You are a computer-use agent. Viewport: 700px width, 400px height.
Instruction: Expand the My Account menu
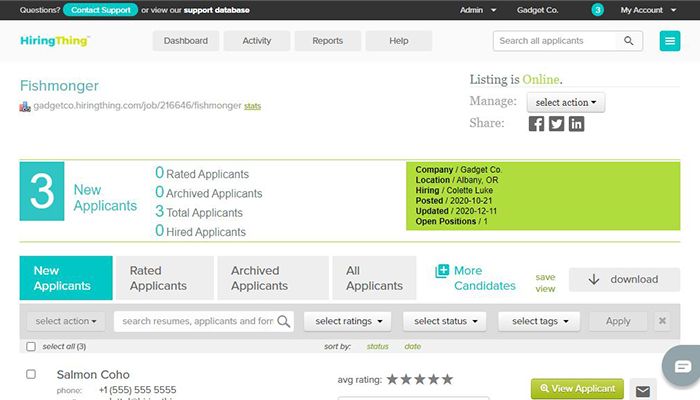tap(648, 10)
